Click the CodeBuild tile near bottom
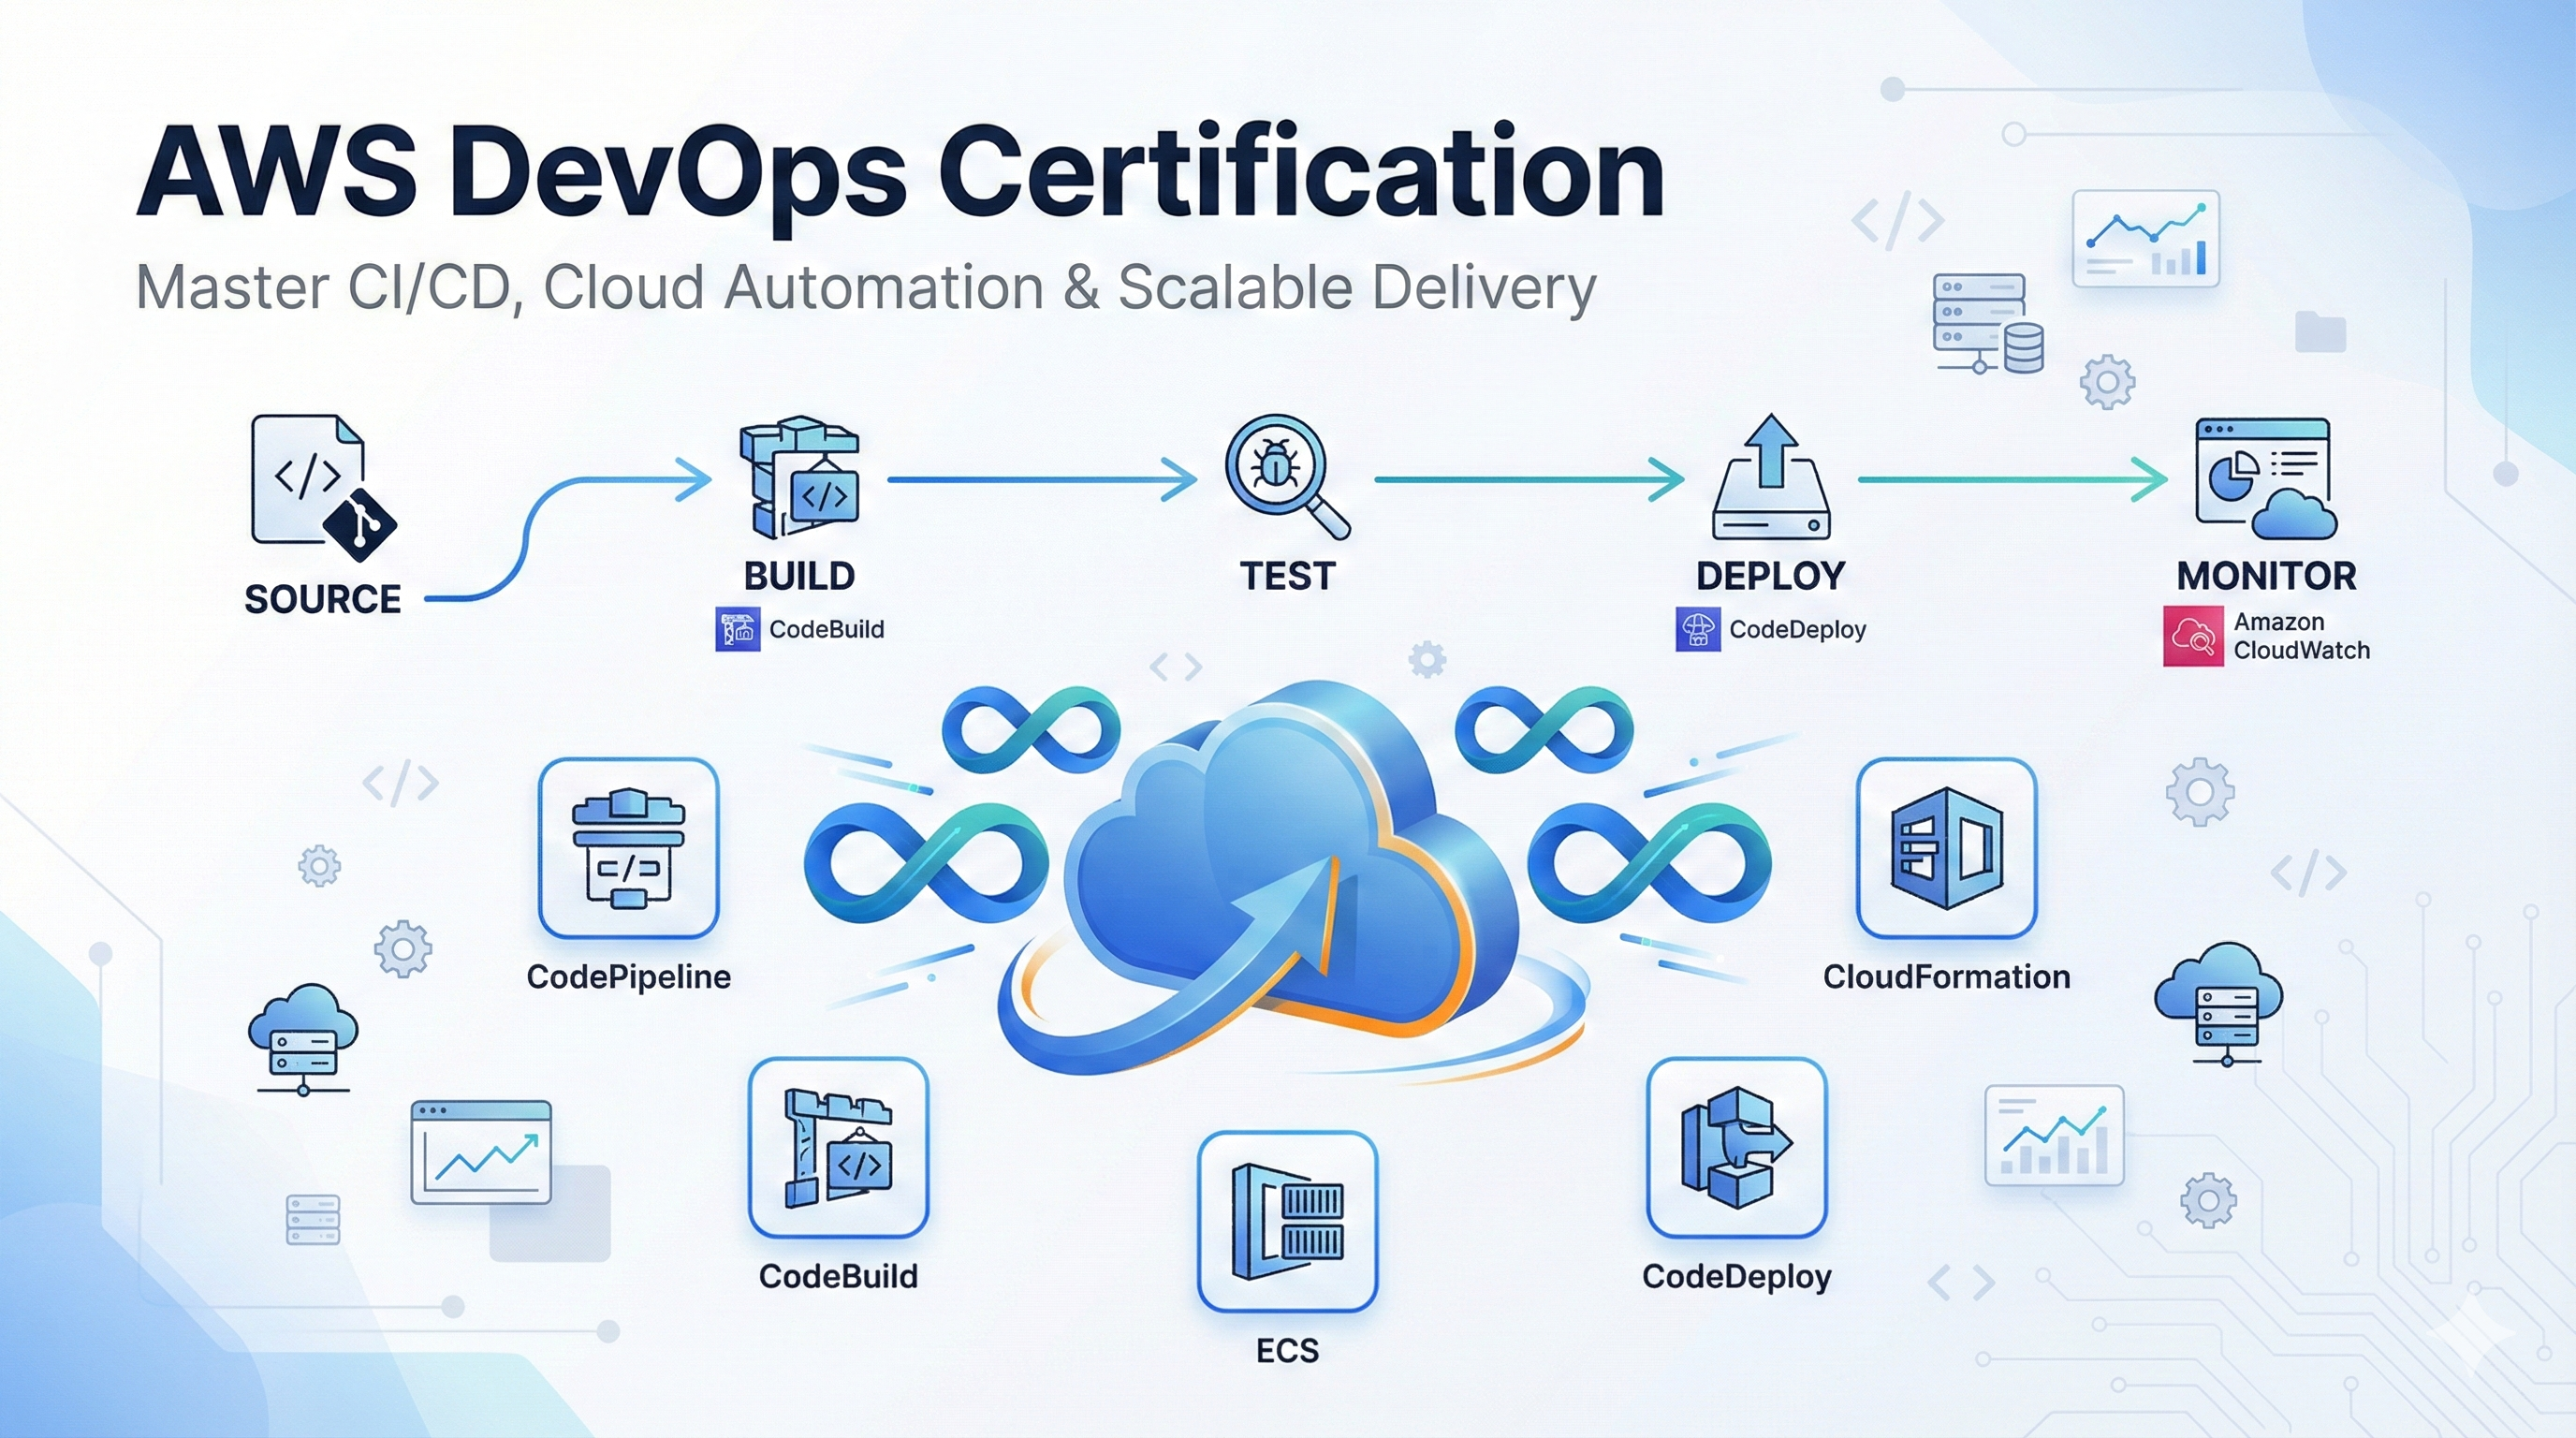Image resolution: width=2576 pixels, height=1438 pixels. (x=838, y=1148)
